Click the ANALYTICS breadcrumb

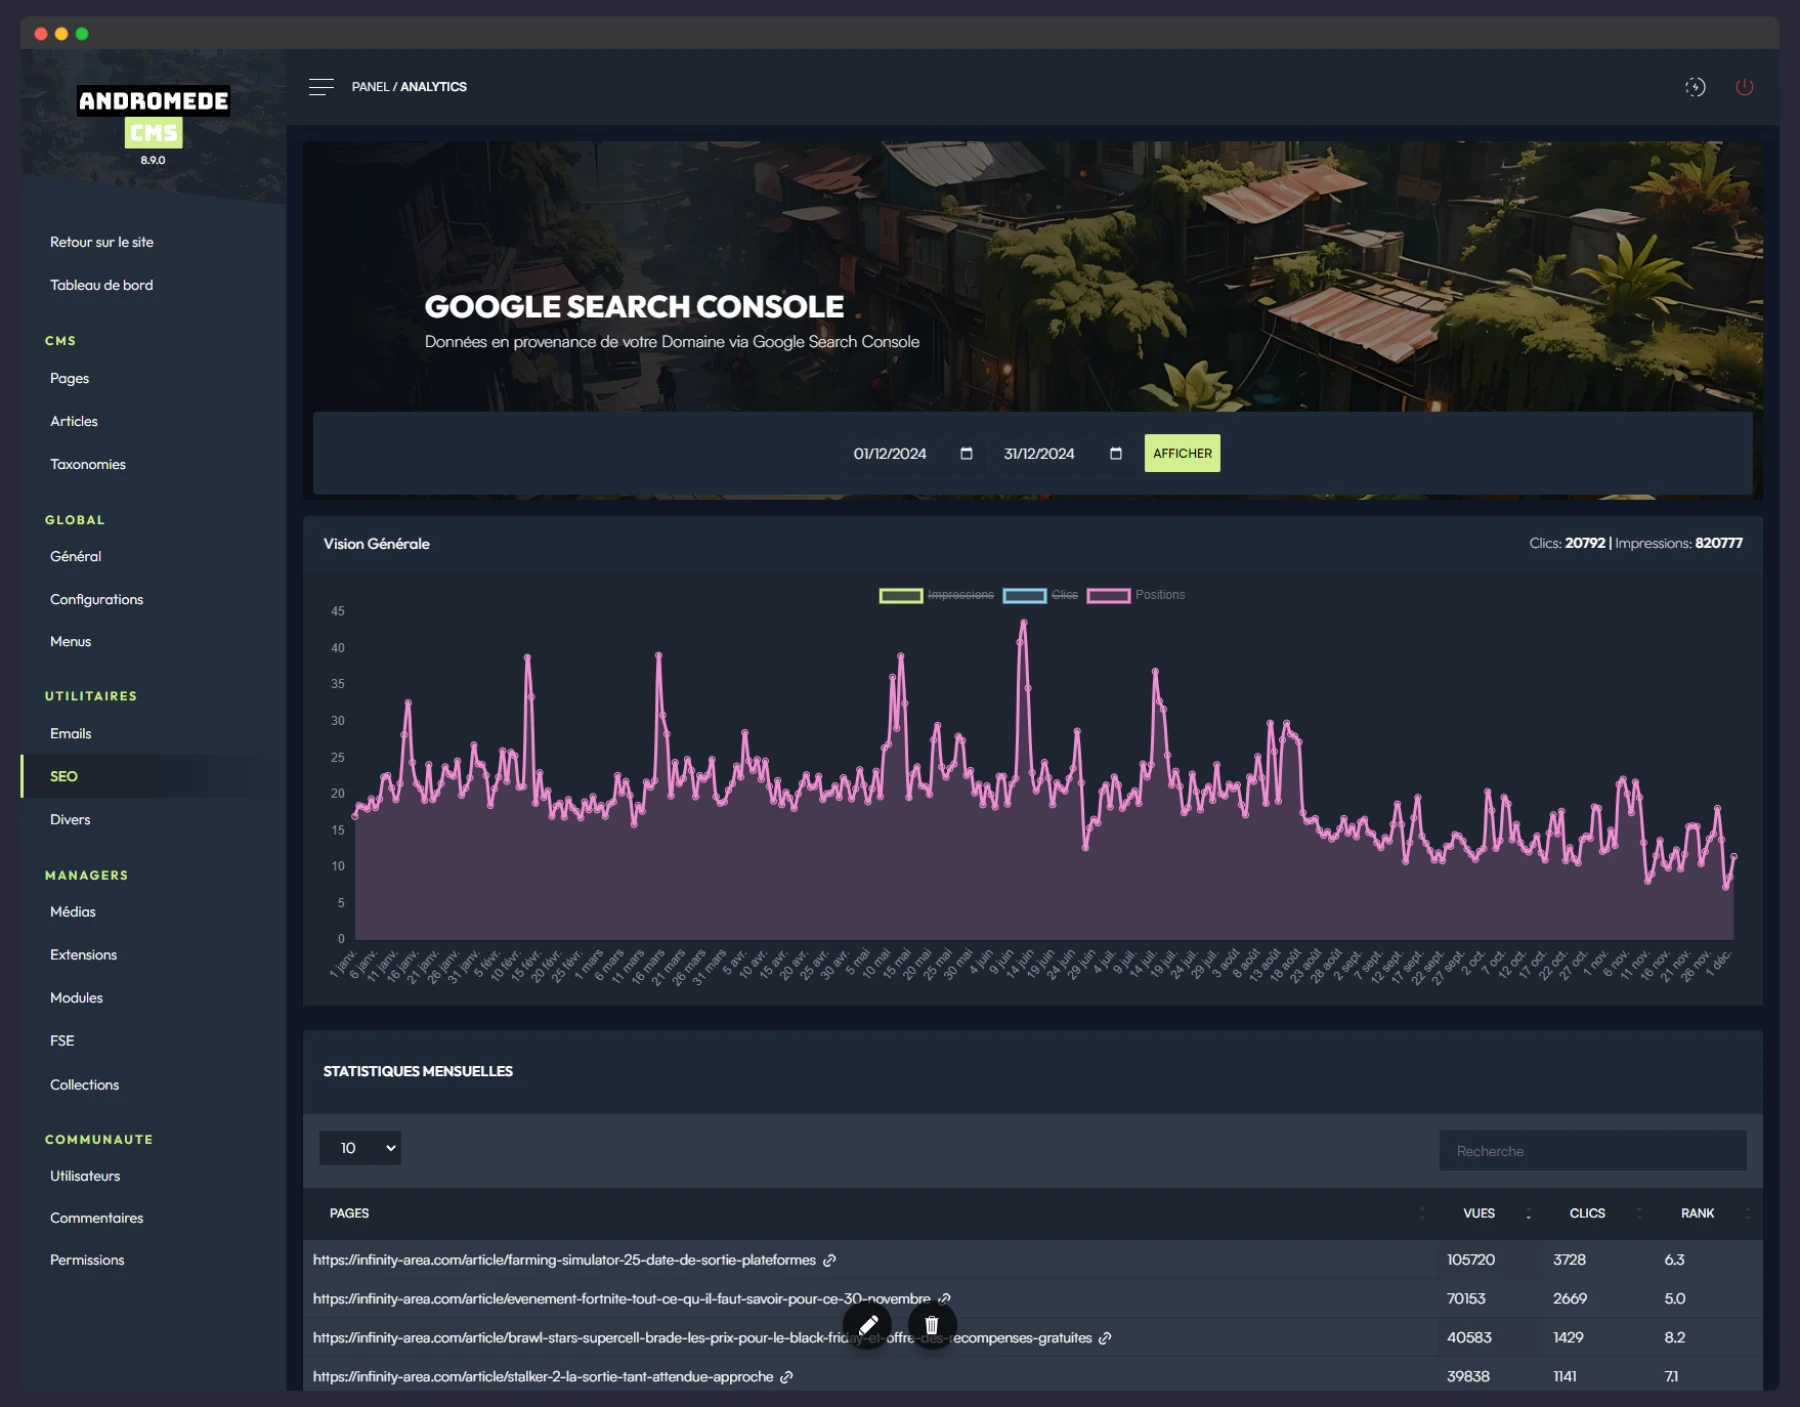tap(433, 87)
